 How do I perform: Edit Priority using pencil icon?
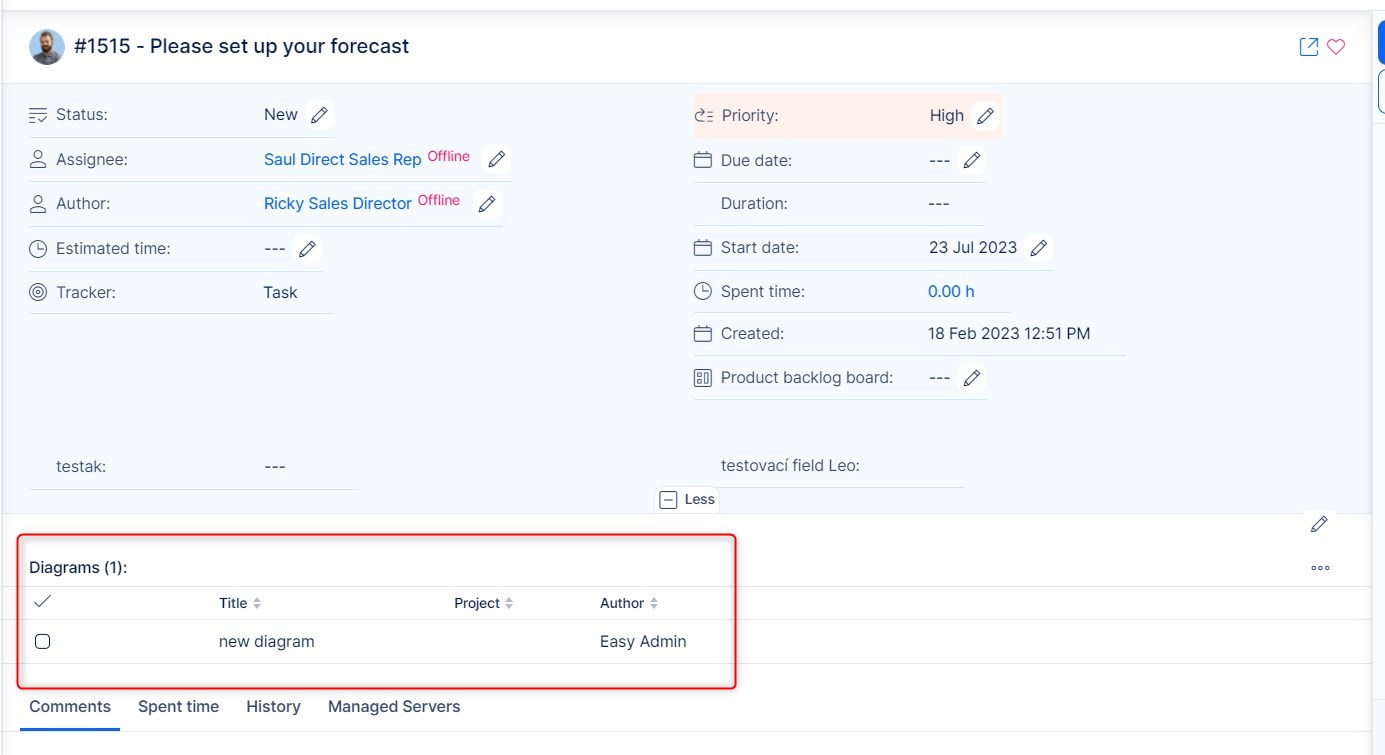click(985, 116)
